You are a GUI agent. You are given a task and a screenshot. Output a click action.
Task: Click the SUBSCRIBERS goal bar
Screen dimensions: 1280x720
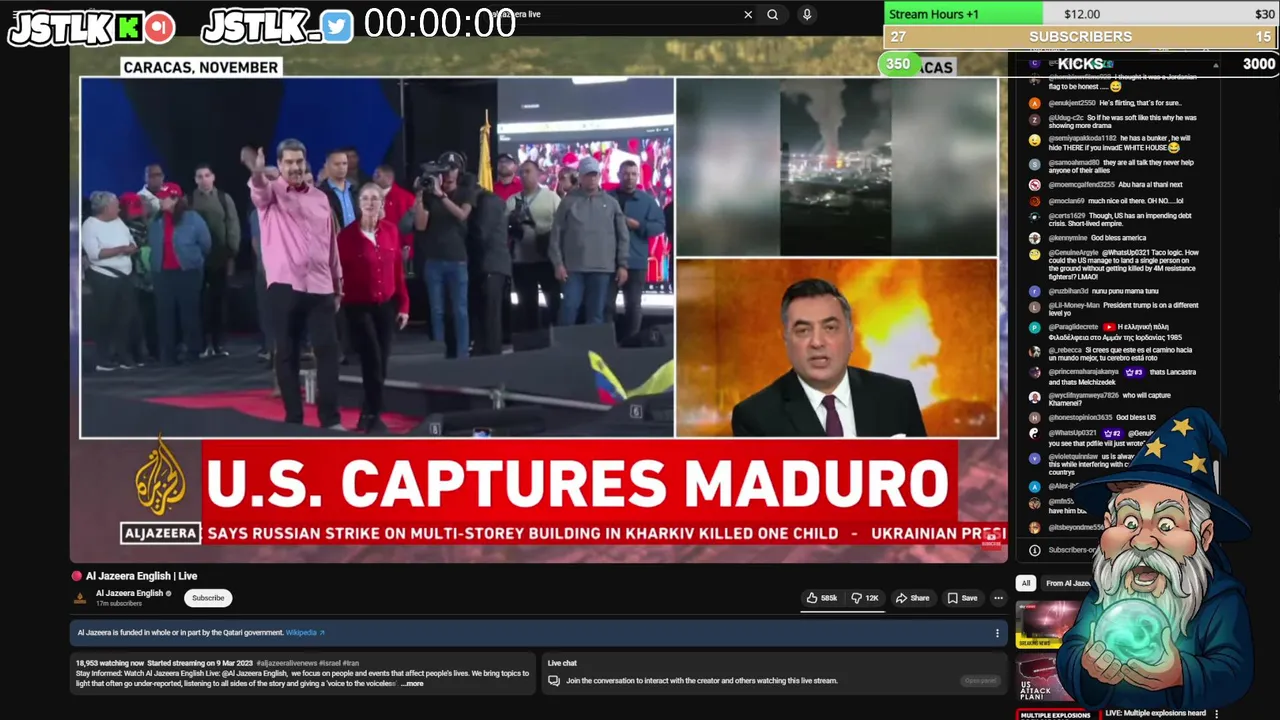1081,36
